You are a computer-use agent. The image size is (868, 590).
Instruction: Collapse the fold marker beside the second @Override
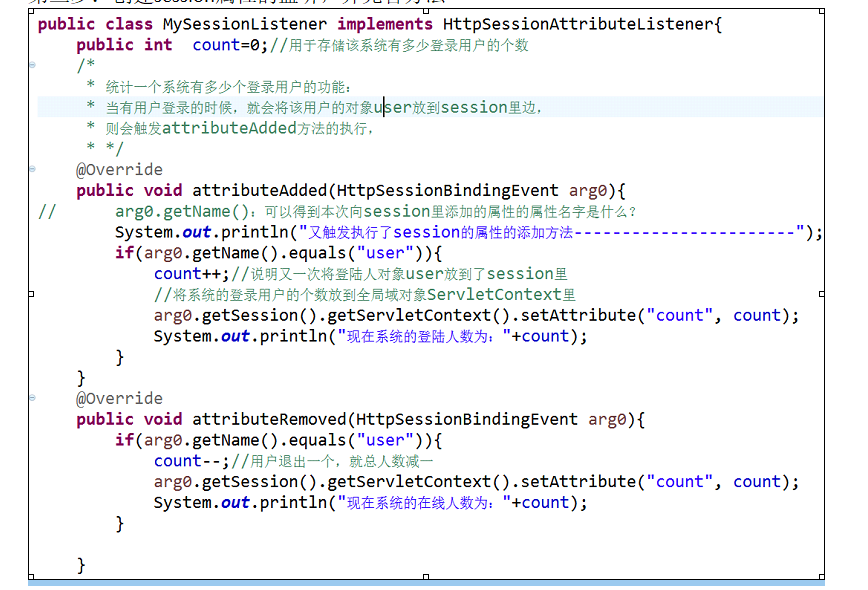[33, 397]
